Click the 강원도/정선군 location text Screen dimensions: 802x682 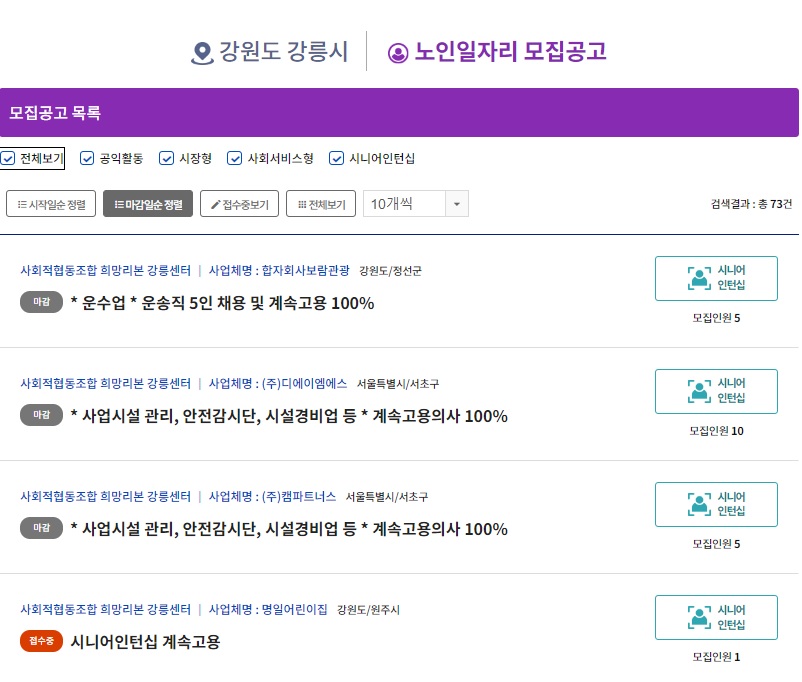390,271
